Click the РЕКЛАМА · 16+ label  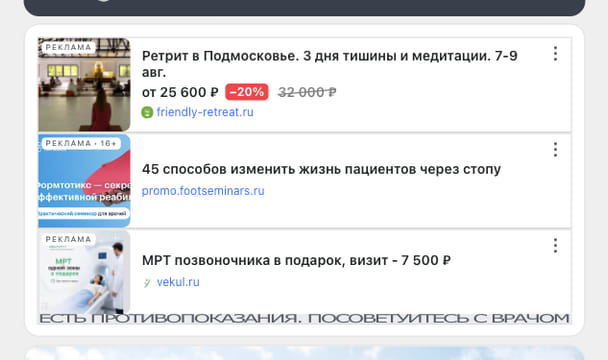click(x=81, y=144)
